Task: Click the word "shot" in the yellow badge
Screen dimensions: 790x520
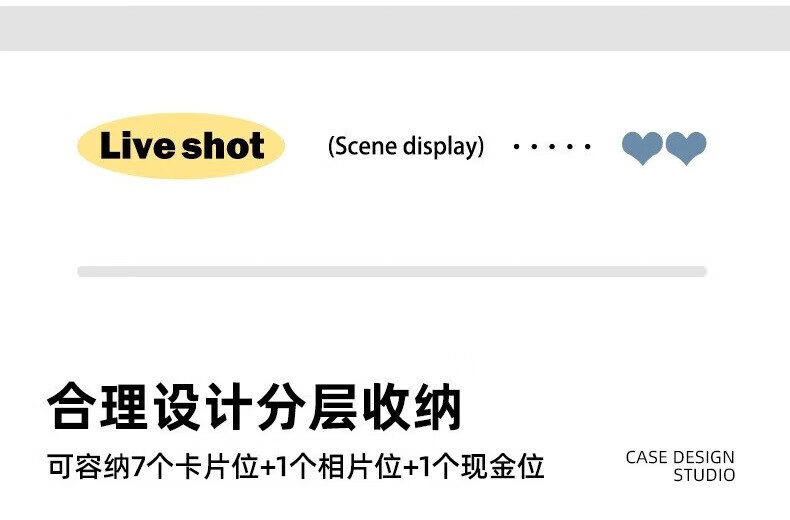Action: [223, 146]
